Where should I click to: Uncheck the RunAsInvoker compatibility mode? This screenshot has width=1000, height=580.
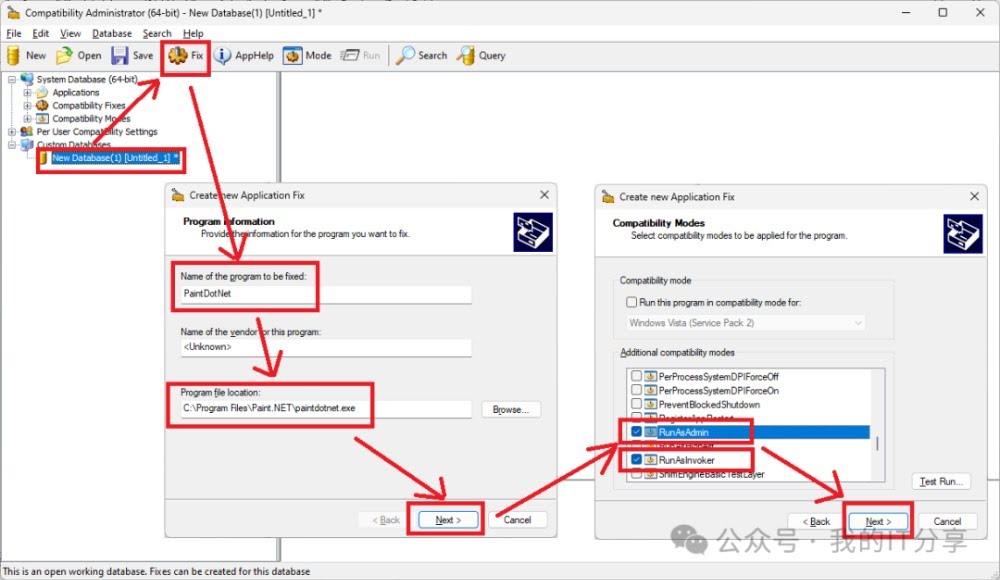click(x=636, y=459)
